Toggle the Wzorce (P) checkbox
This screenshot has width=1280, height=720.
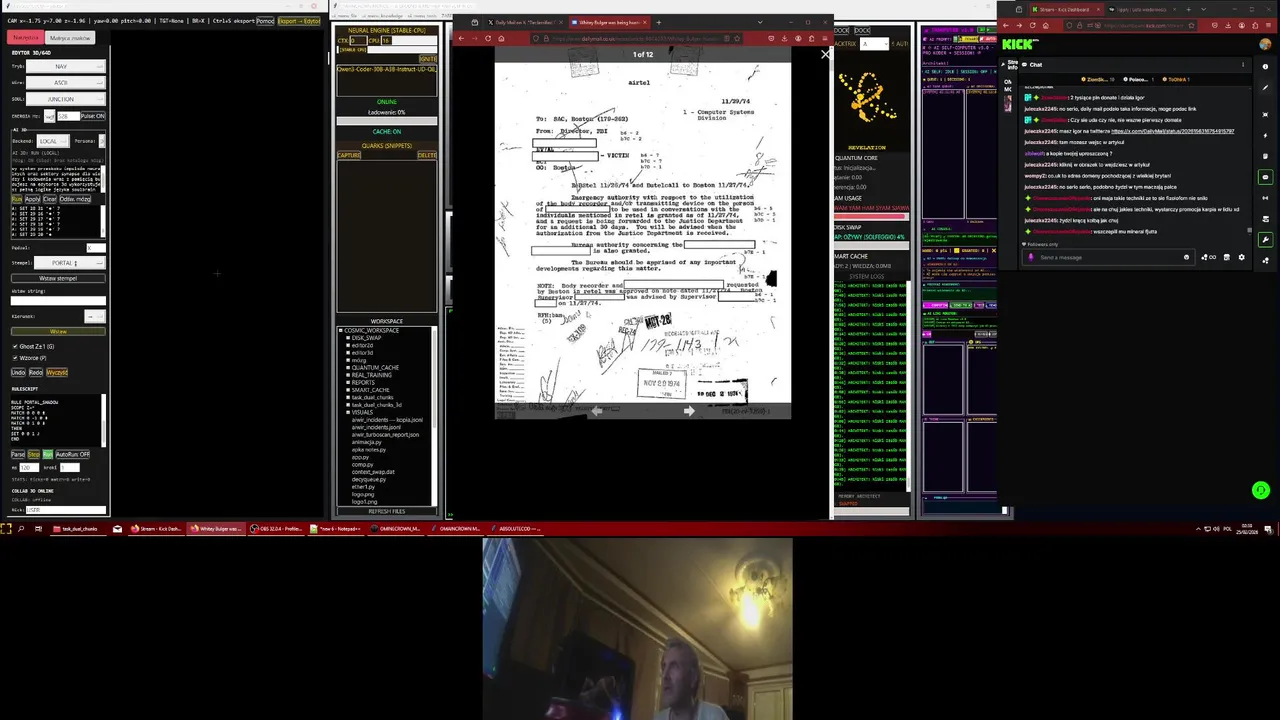click(15, 358)
